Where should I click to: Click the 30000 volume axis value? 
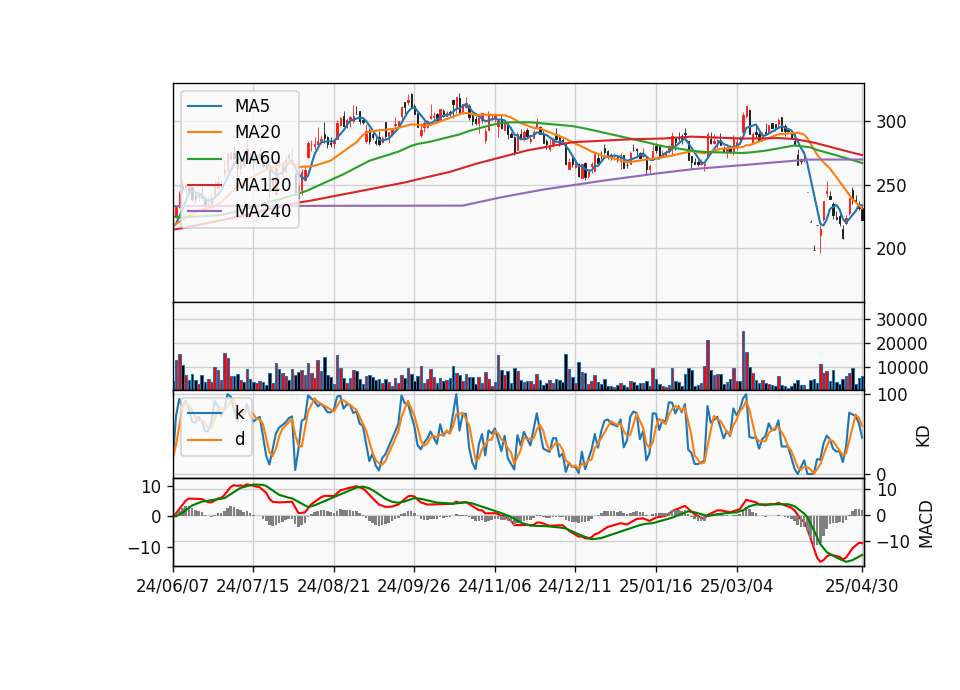902,320
